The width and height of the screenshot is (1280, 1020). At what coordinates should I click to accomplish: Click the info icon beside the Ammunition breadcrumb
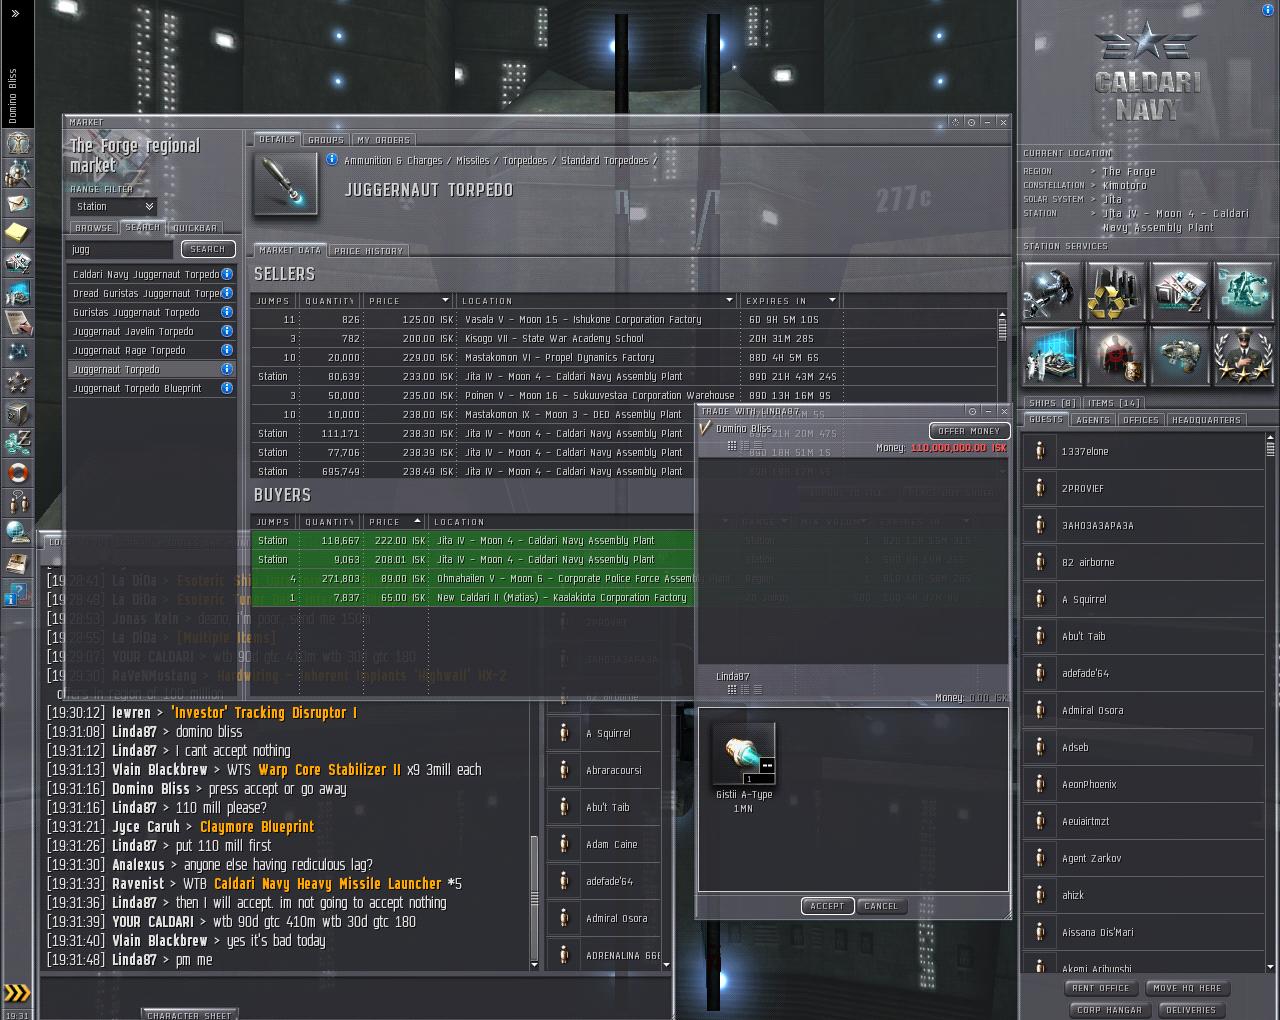click(x=332, y=160)
